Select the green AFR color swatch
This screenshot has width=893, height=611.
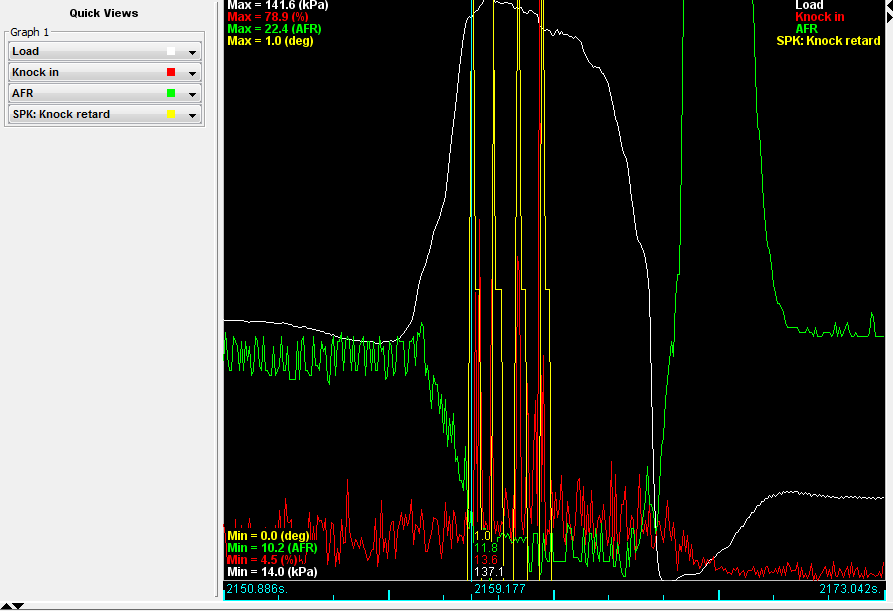[x=171, y=93]
